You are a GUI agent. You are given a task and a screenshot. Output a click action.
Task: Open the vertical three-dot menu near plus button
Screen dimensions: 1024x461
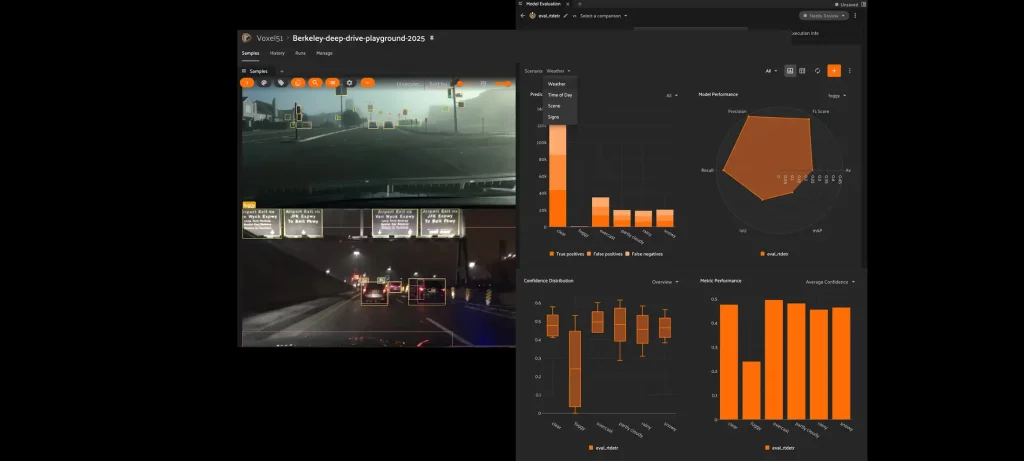[x=850, y=71]
